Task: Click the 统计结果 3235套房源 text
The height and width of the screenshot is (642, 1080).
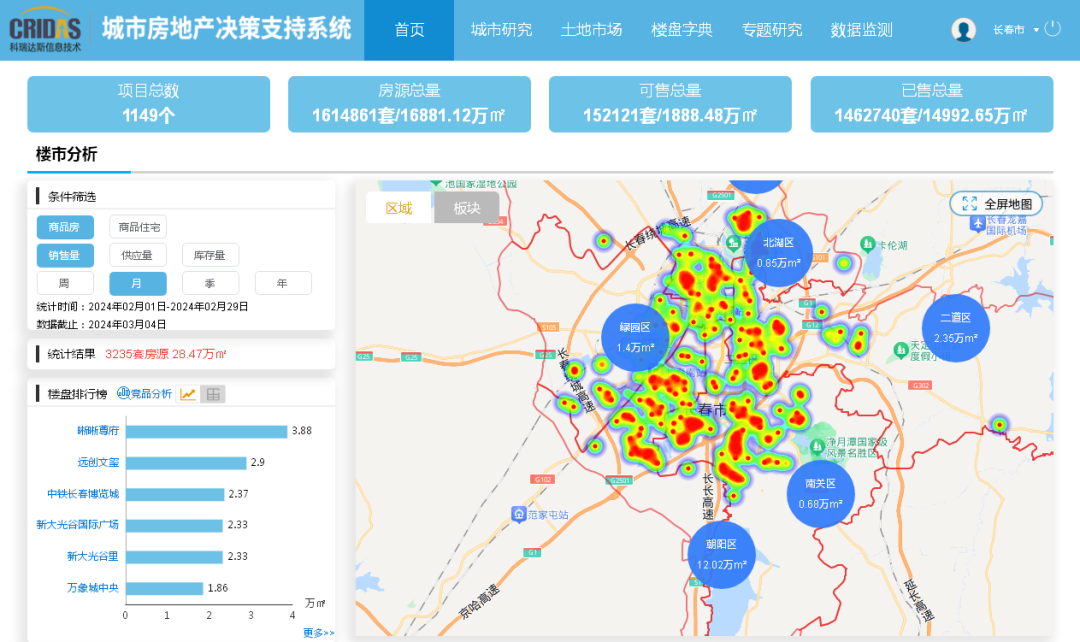Action: 136,354
